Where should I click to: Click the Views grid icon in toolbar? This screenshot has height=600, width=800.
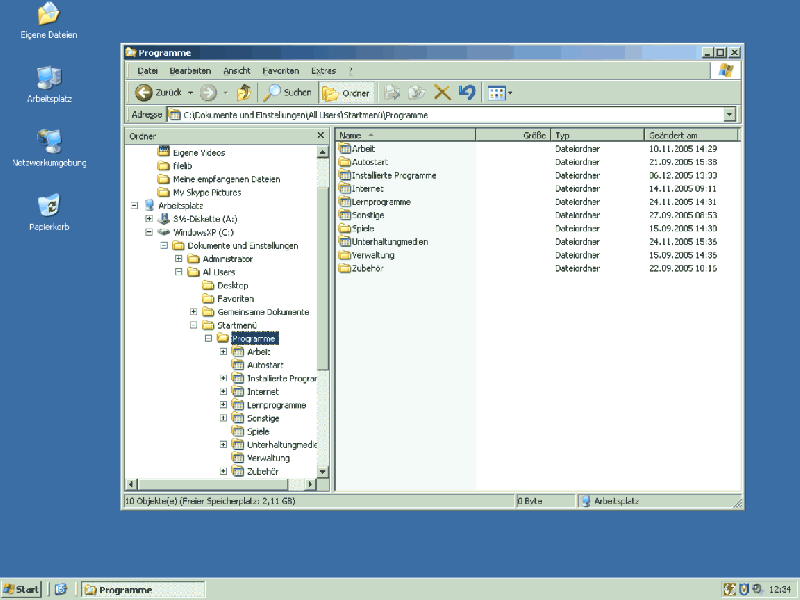click(496, 93)
